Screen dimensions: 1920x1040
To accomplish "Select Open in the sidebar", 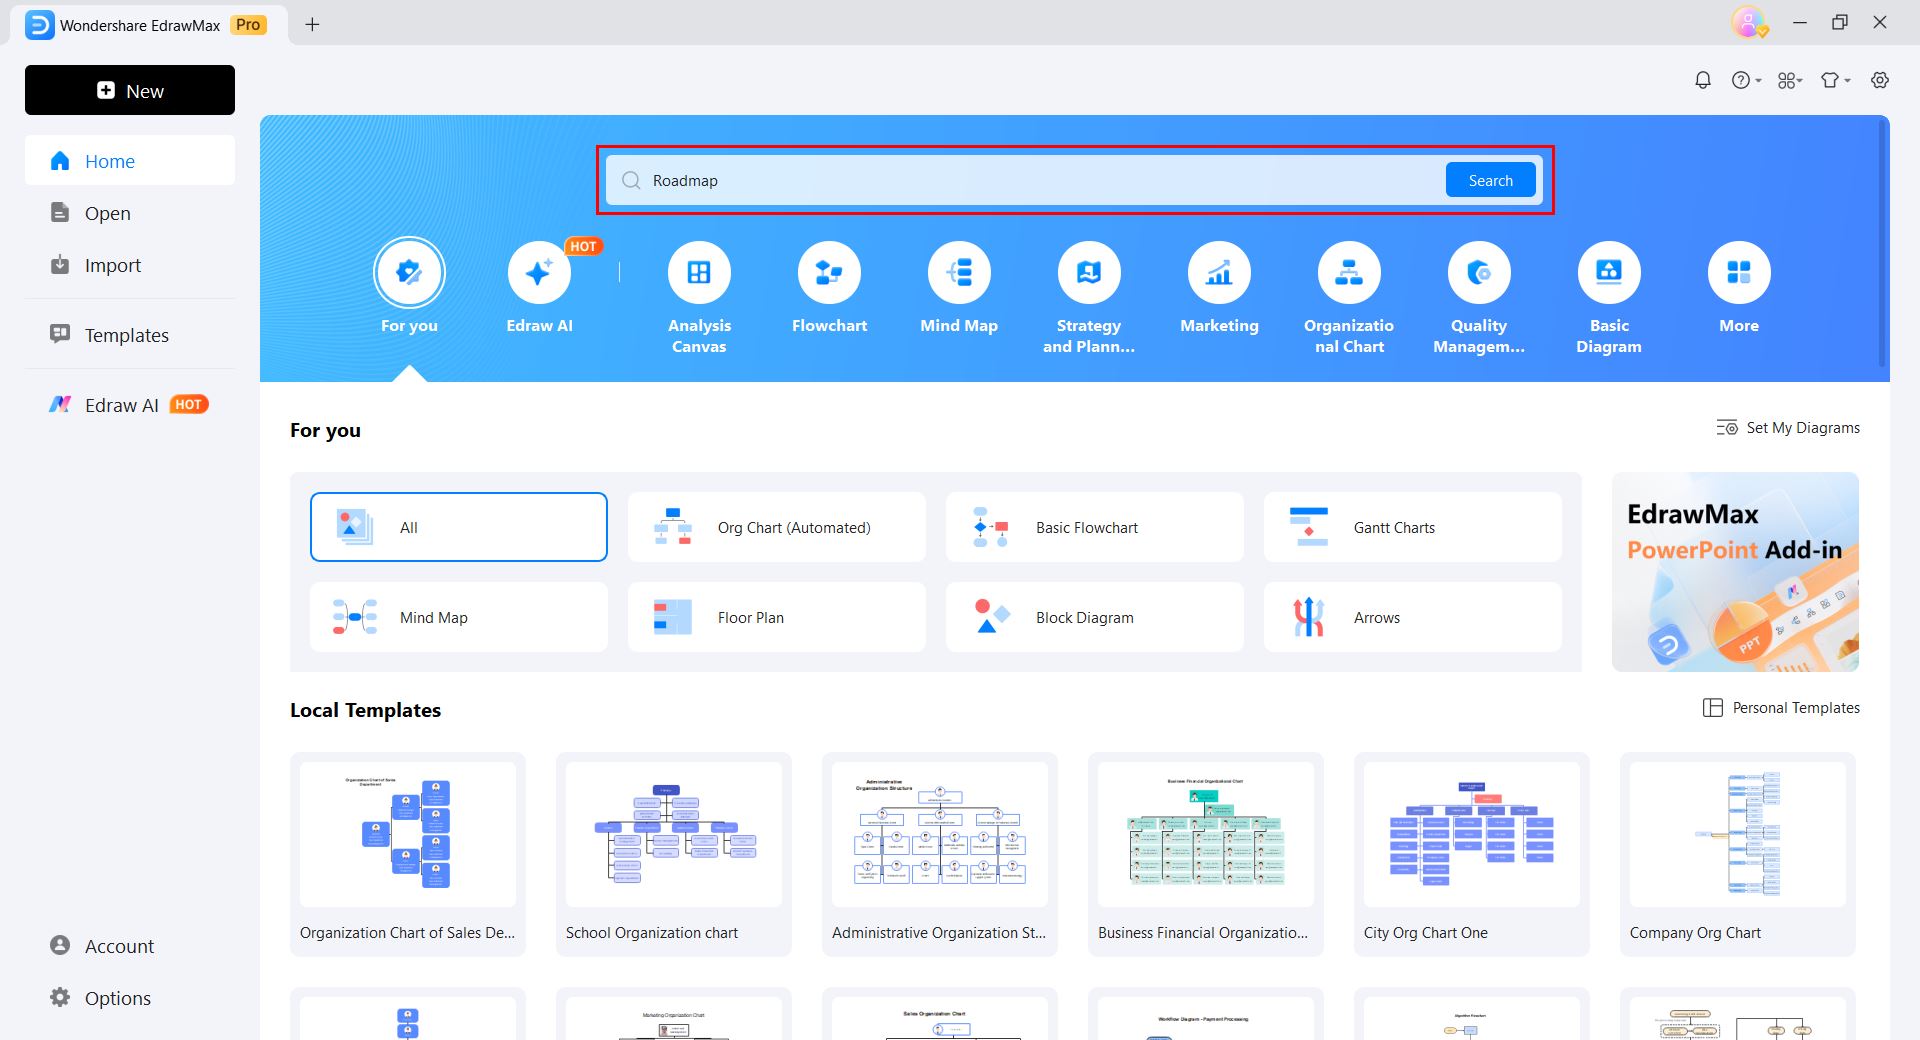I will pyautogui.click(x=130, y=213).
